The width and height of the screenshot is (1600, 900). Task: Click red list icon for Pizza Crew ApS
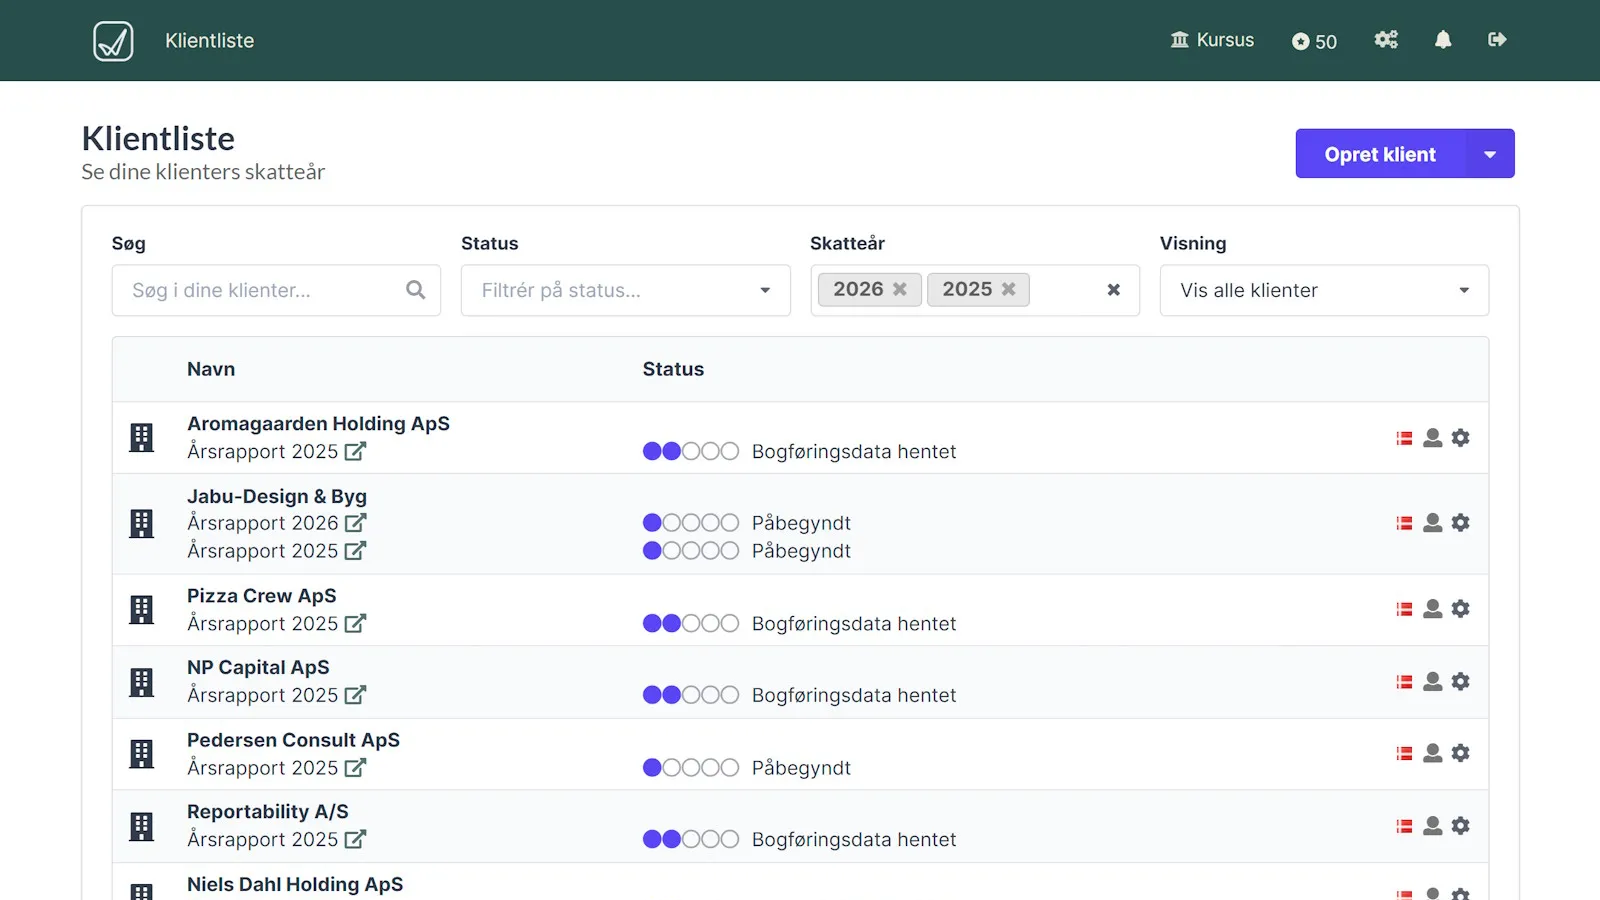1405,609
